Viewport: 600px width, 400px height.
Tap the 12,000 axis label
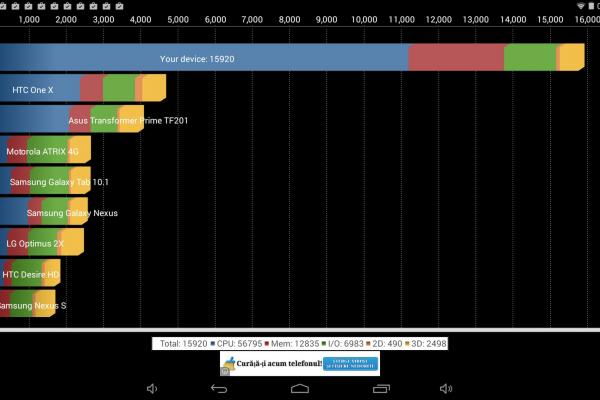pos(439,20)
